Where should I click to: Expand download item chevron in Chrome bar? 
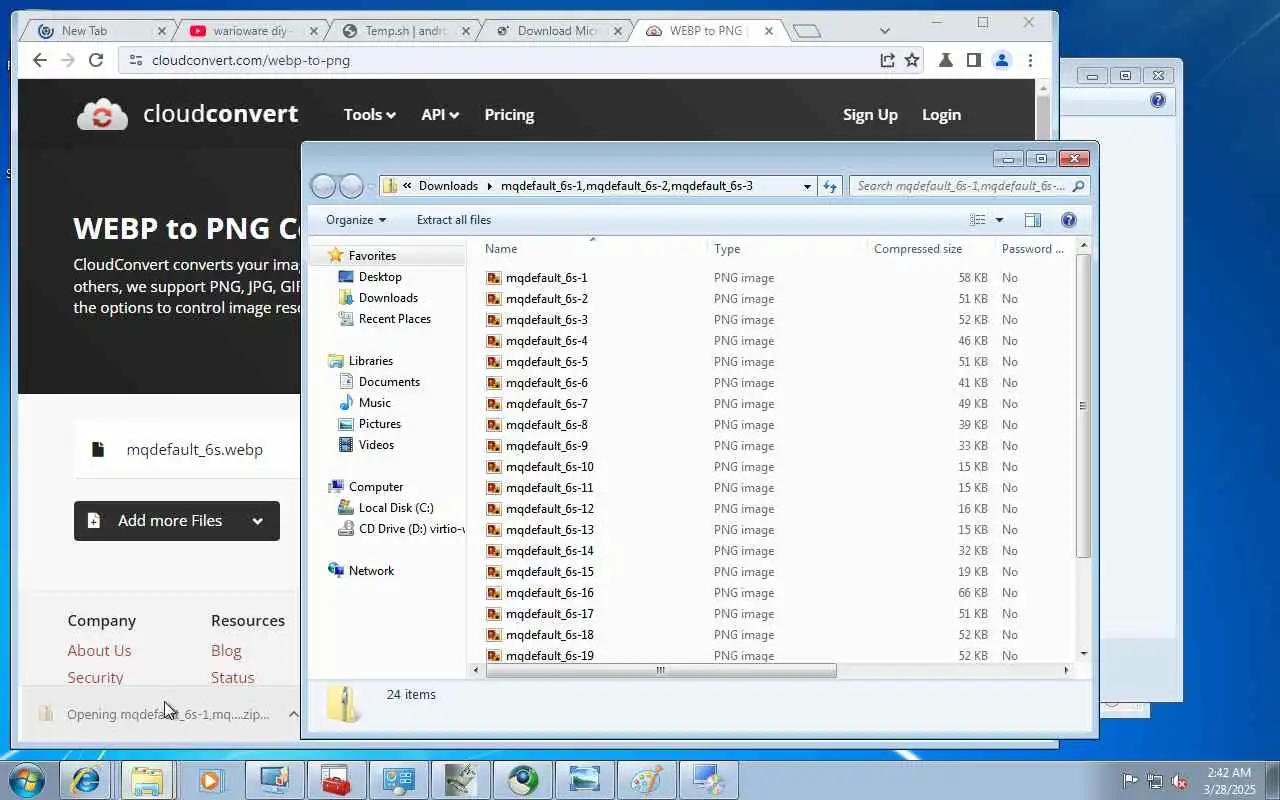click(293, 714)
